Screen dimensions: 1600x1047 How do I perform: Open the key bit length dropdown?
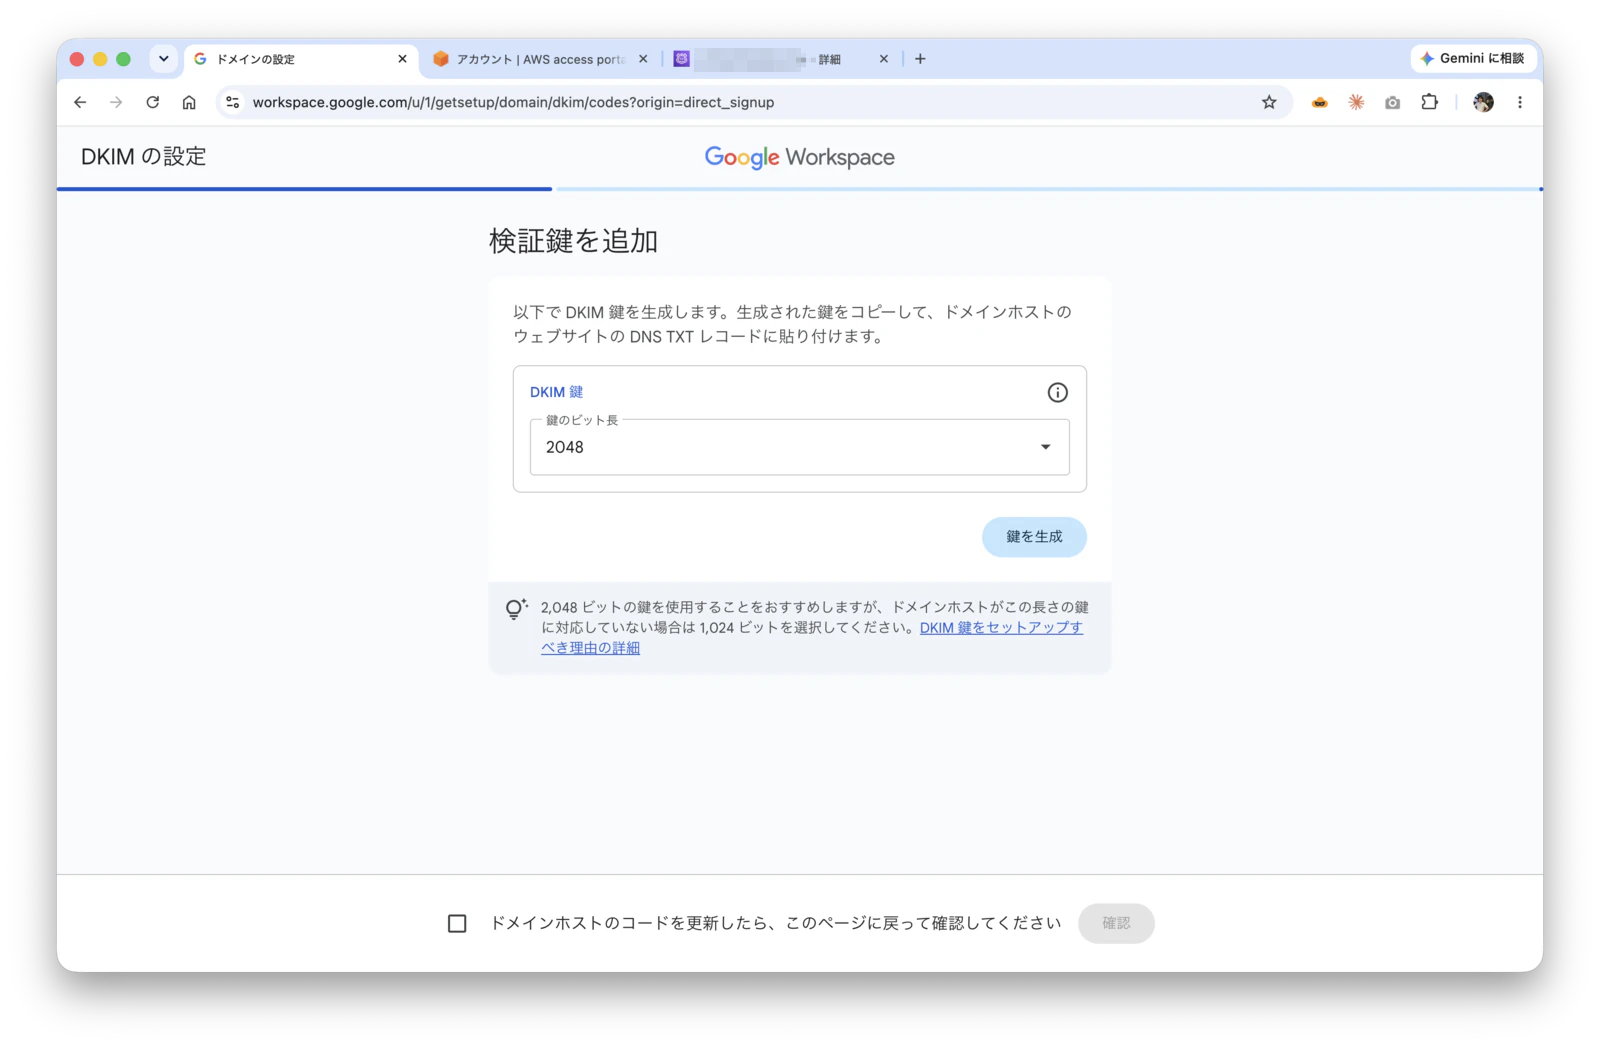pyautogui.click(x=799, y=447)
